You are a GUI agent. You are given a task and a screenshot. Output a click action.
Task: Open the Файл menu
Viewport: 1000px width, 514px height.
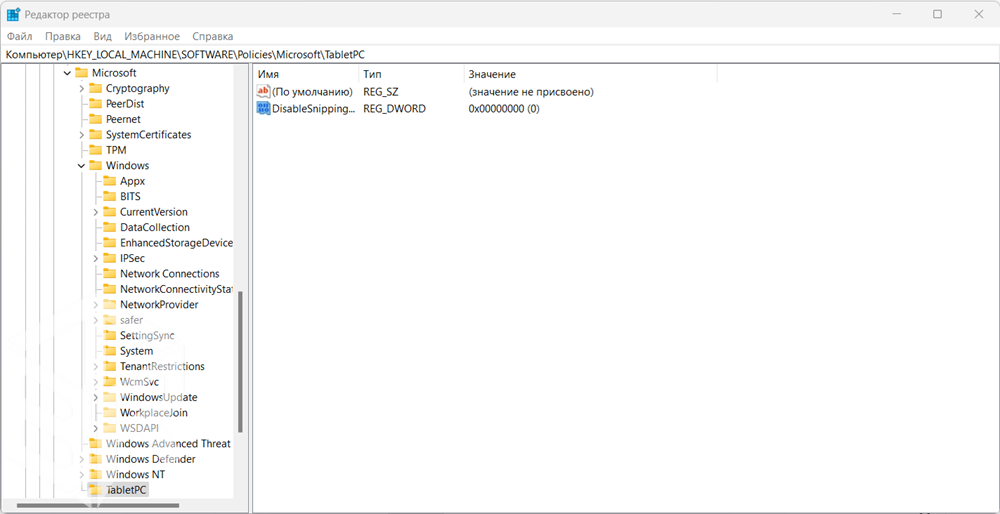20,36
